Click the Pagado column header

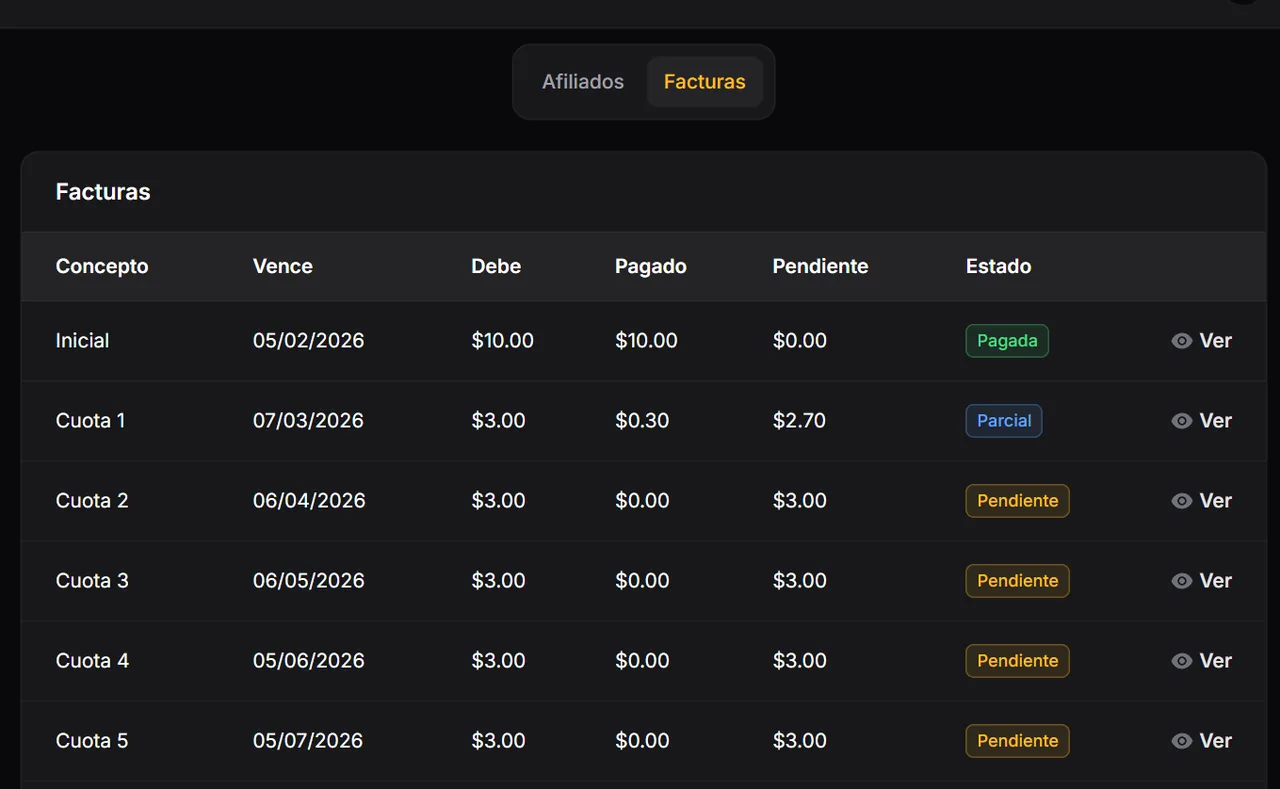point(651,266)
